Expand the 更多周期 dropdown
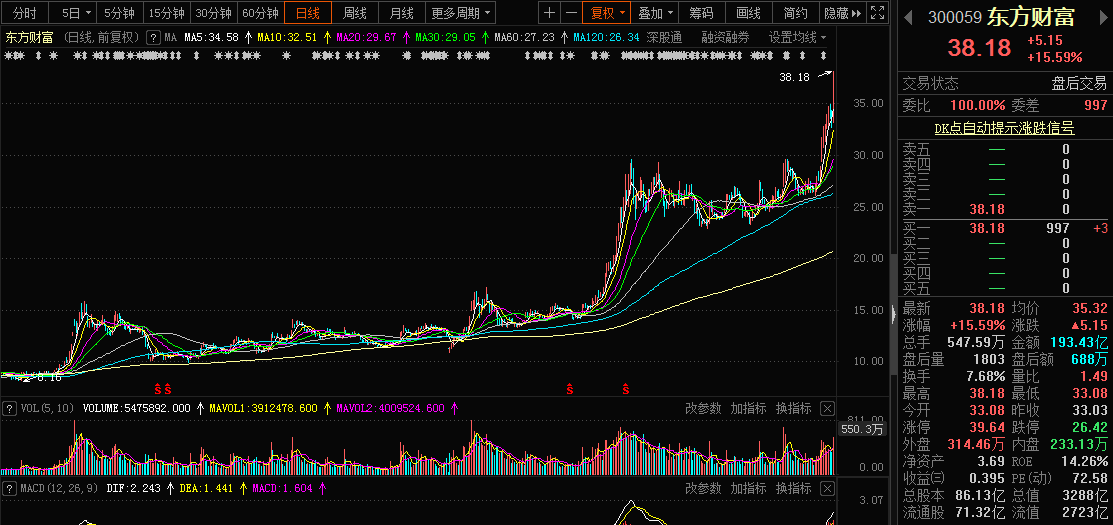The width and height of the screenshot is (1113, 525). (461, 13)
